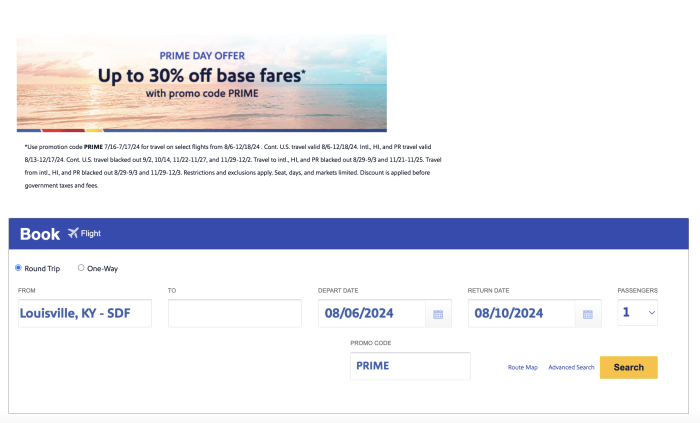Screen dimensions: 700x423
Task: Switch to the Flight tab label
Action: [91, 234]
